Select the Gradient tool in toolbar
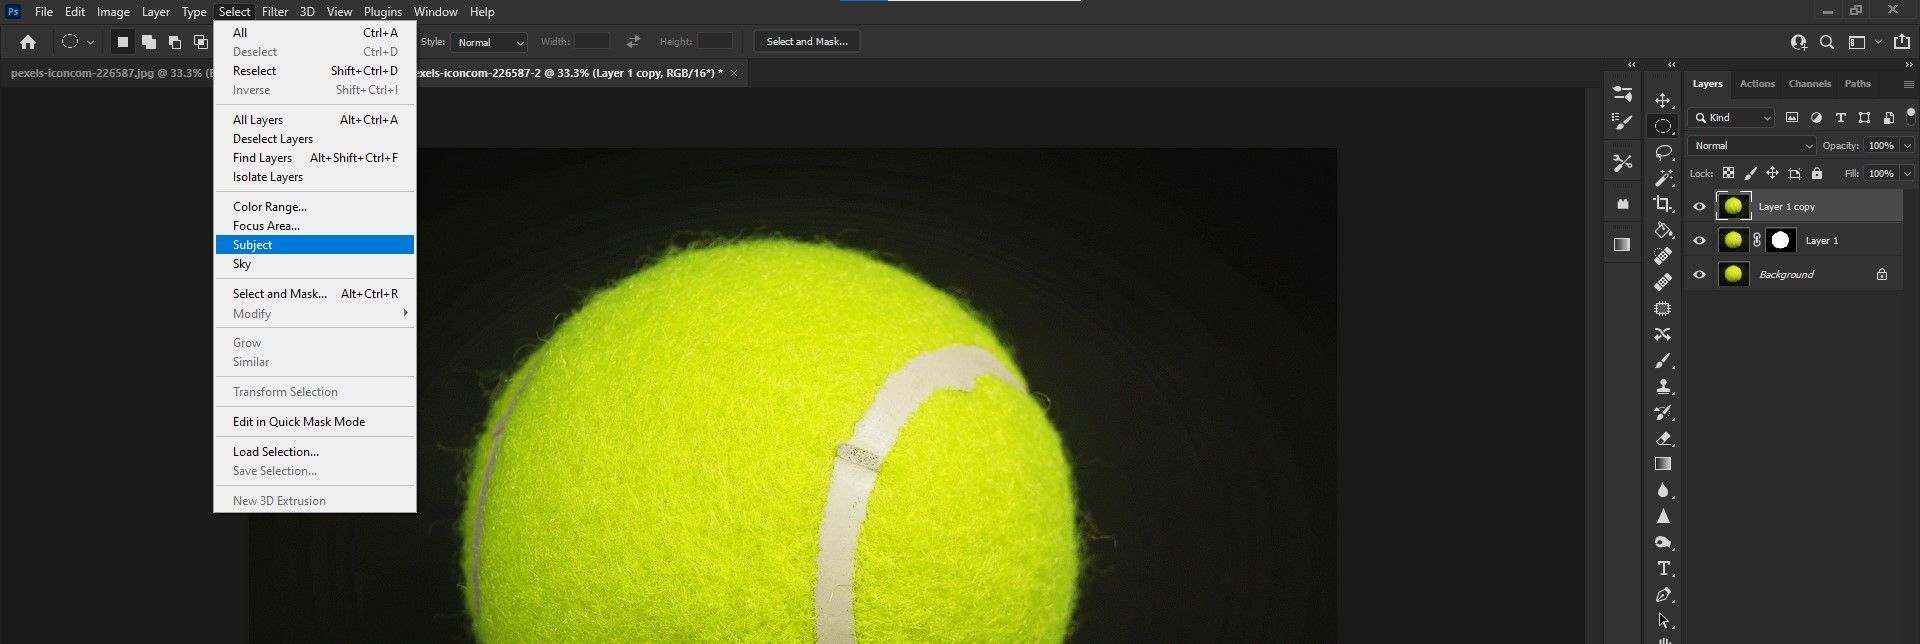This screenshot has width=1920, height=644. [x=1663, y=464]
